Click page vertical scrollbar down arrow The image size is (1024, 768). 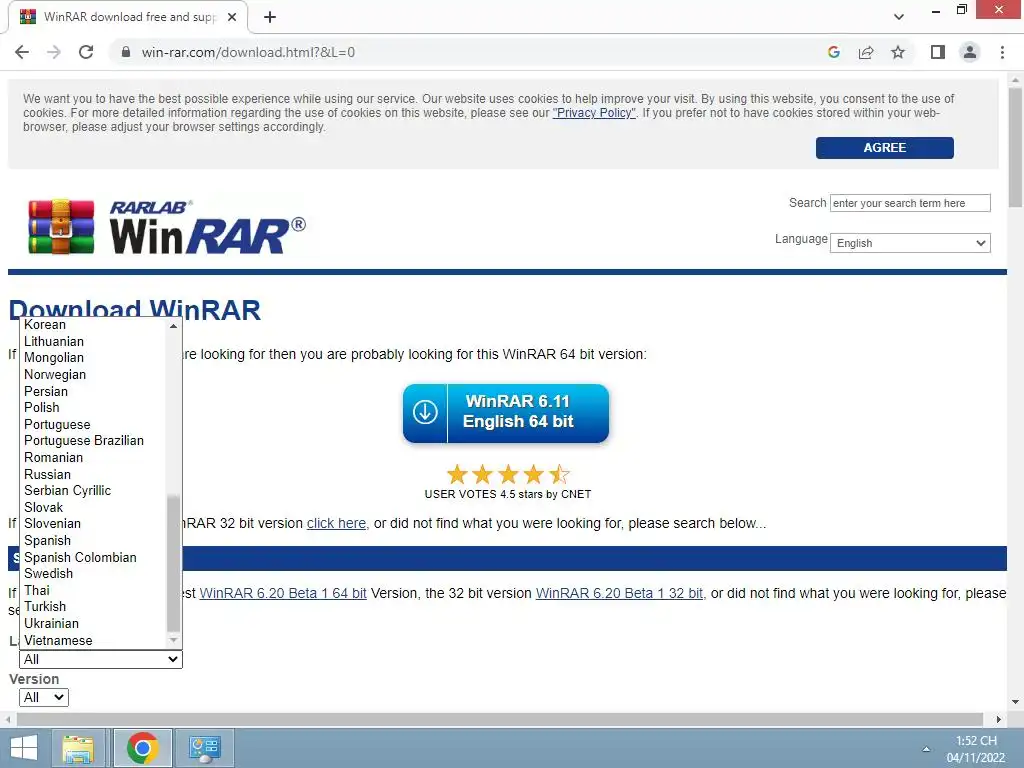(x=1015, y=702)
